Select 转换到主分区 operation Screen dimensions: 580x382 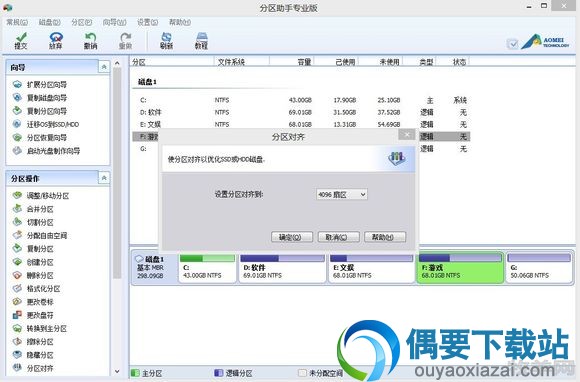[x=40, y=329]
